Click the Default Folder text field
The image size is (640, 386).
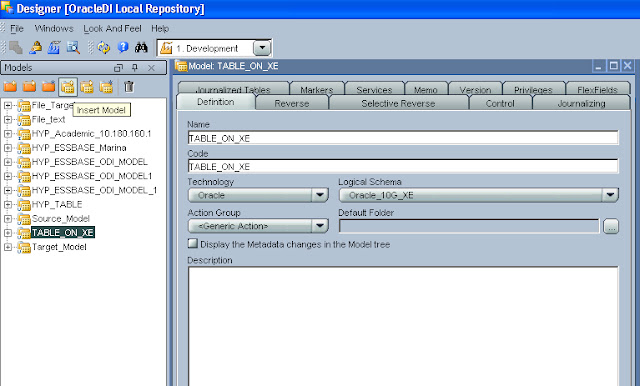pos(469,226)
